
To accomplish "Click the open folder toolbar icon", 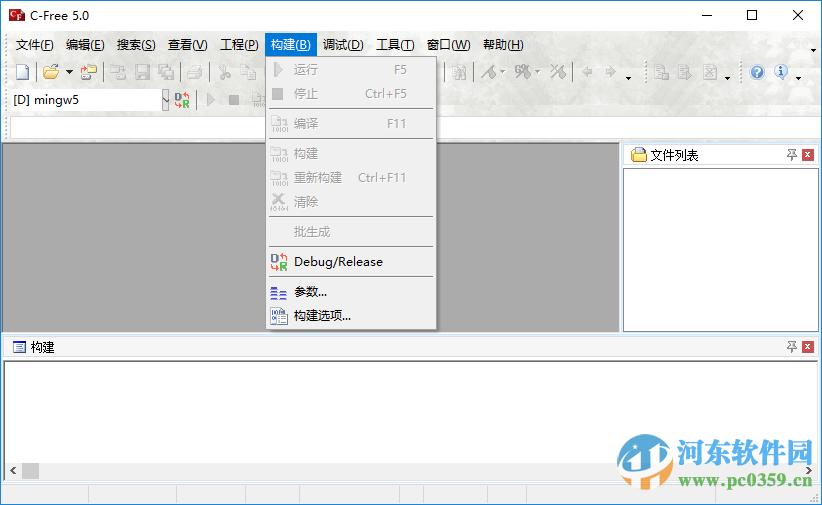I will pyautogui.click(x=51, y=72).
